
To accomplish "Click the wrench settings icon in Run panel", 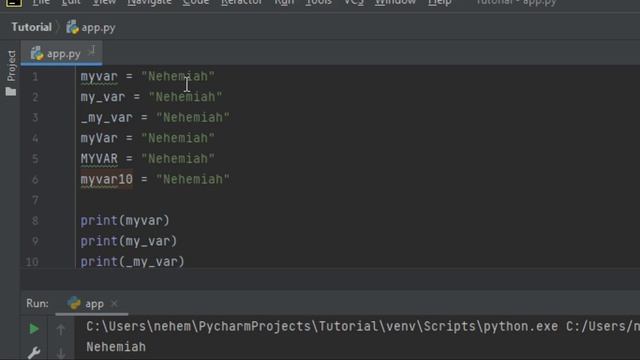I will pyautogui.click(x=34, y=353).
